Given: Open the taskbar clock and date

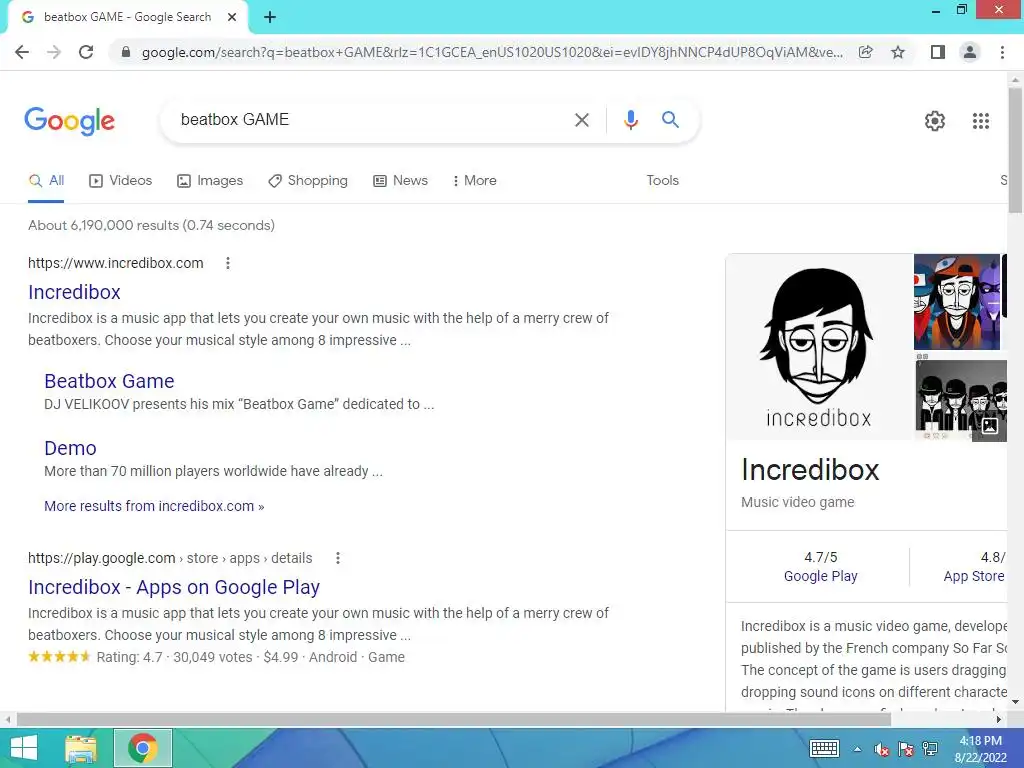Looking at the screenshot, I should click(x=980, y=749).
